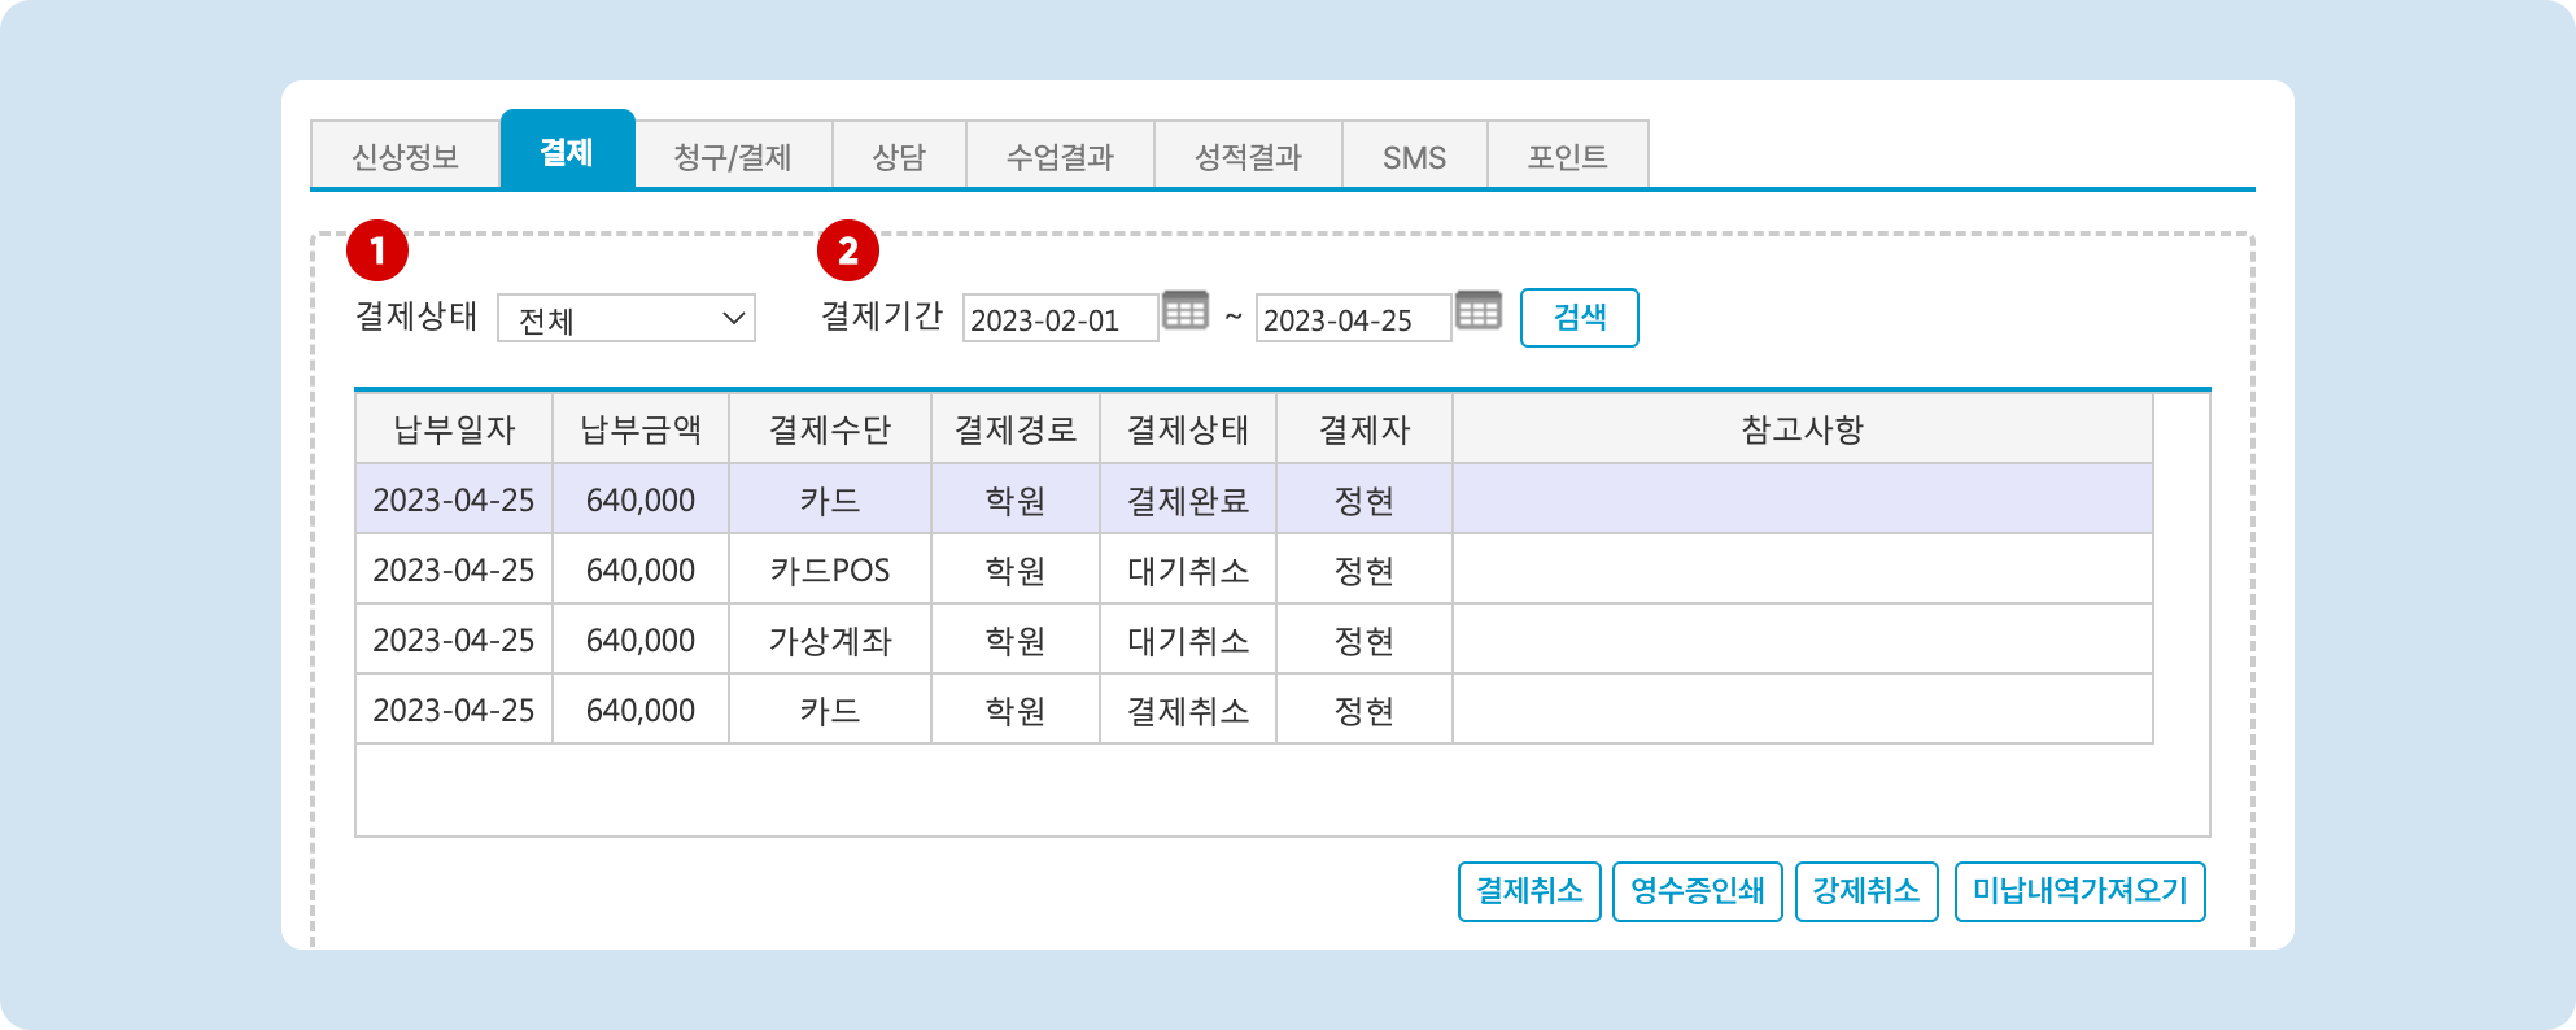Click the 검색 search button
Viewport: 2576px width, 1030px height.
1579,318
